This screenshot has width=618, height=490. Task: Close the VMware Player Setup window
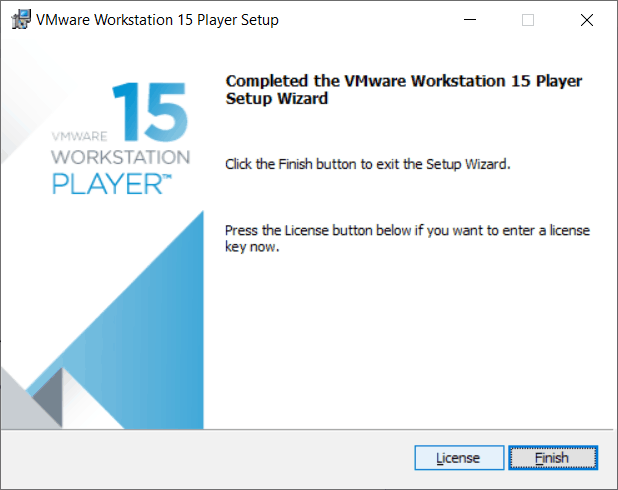584,20
